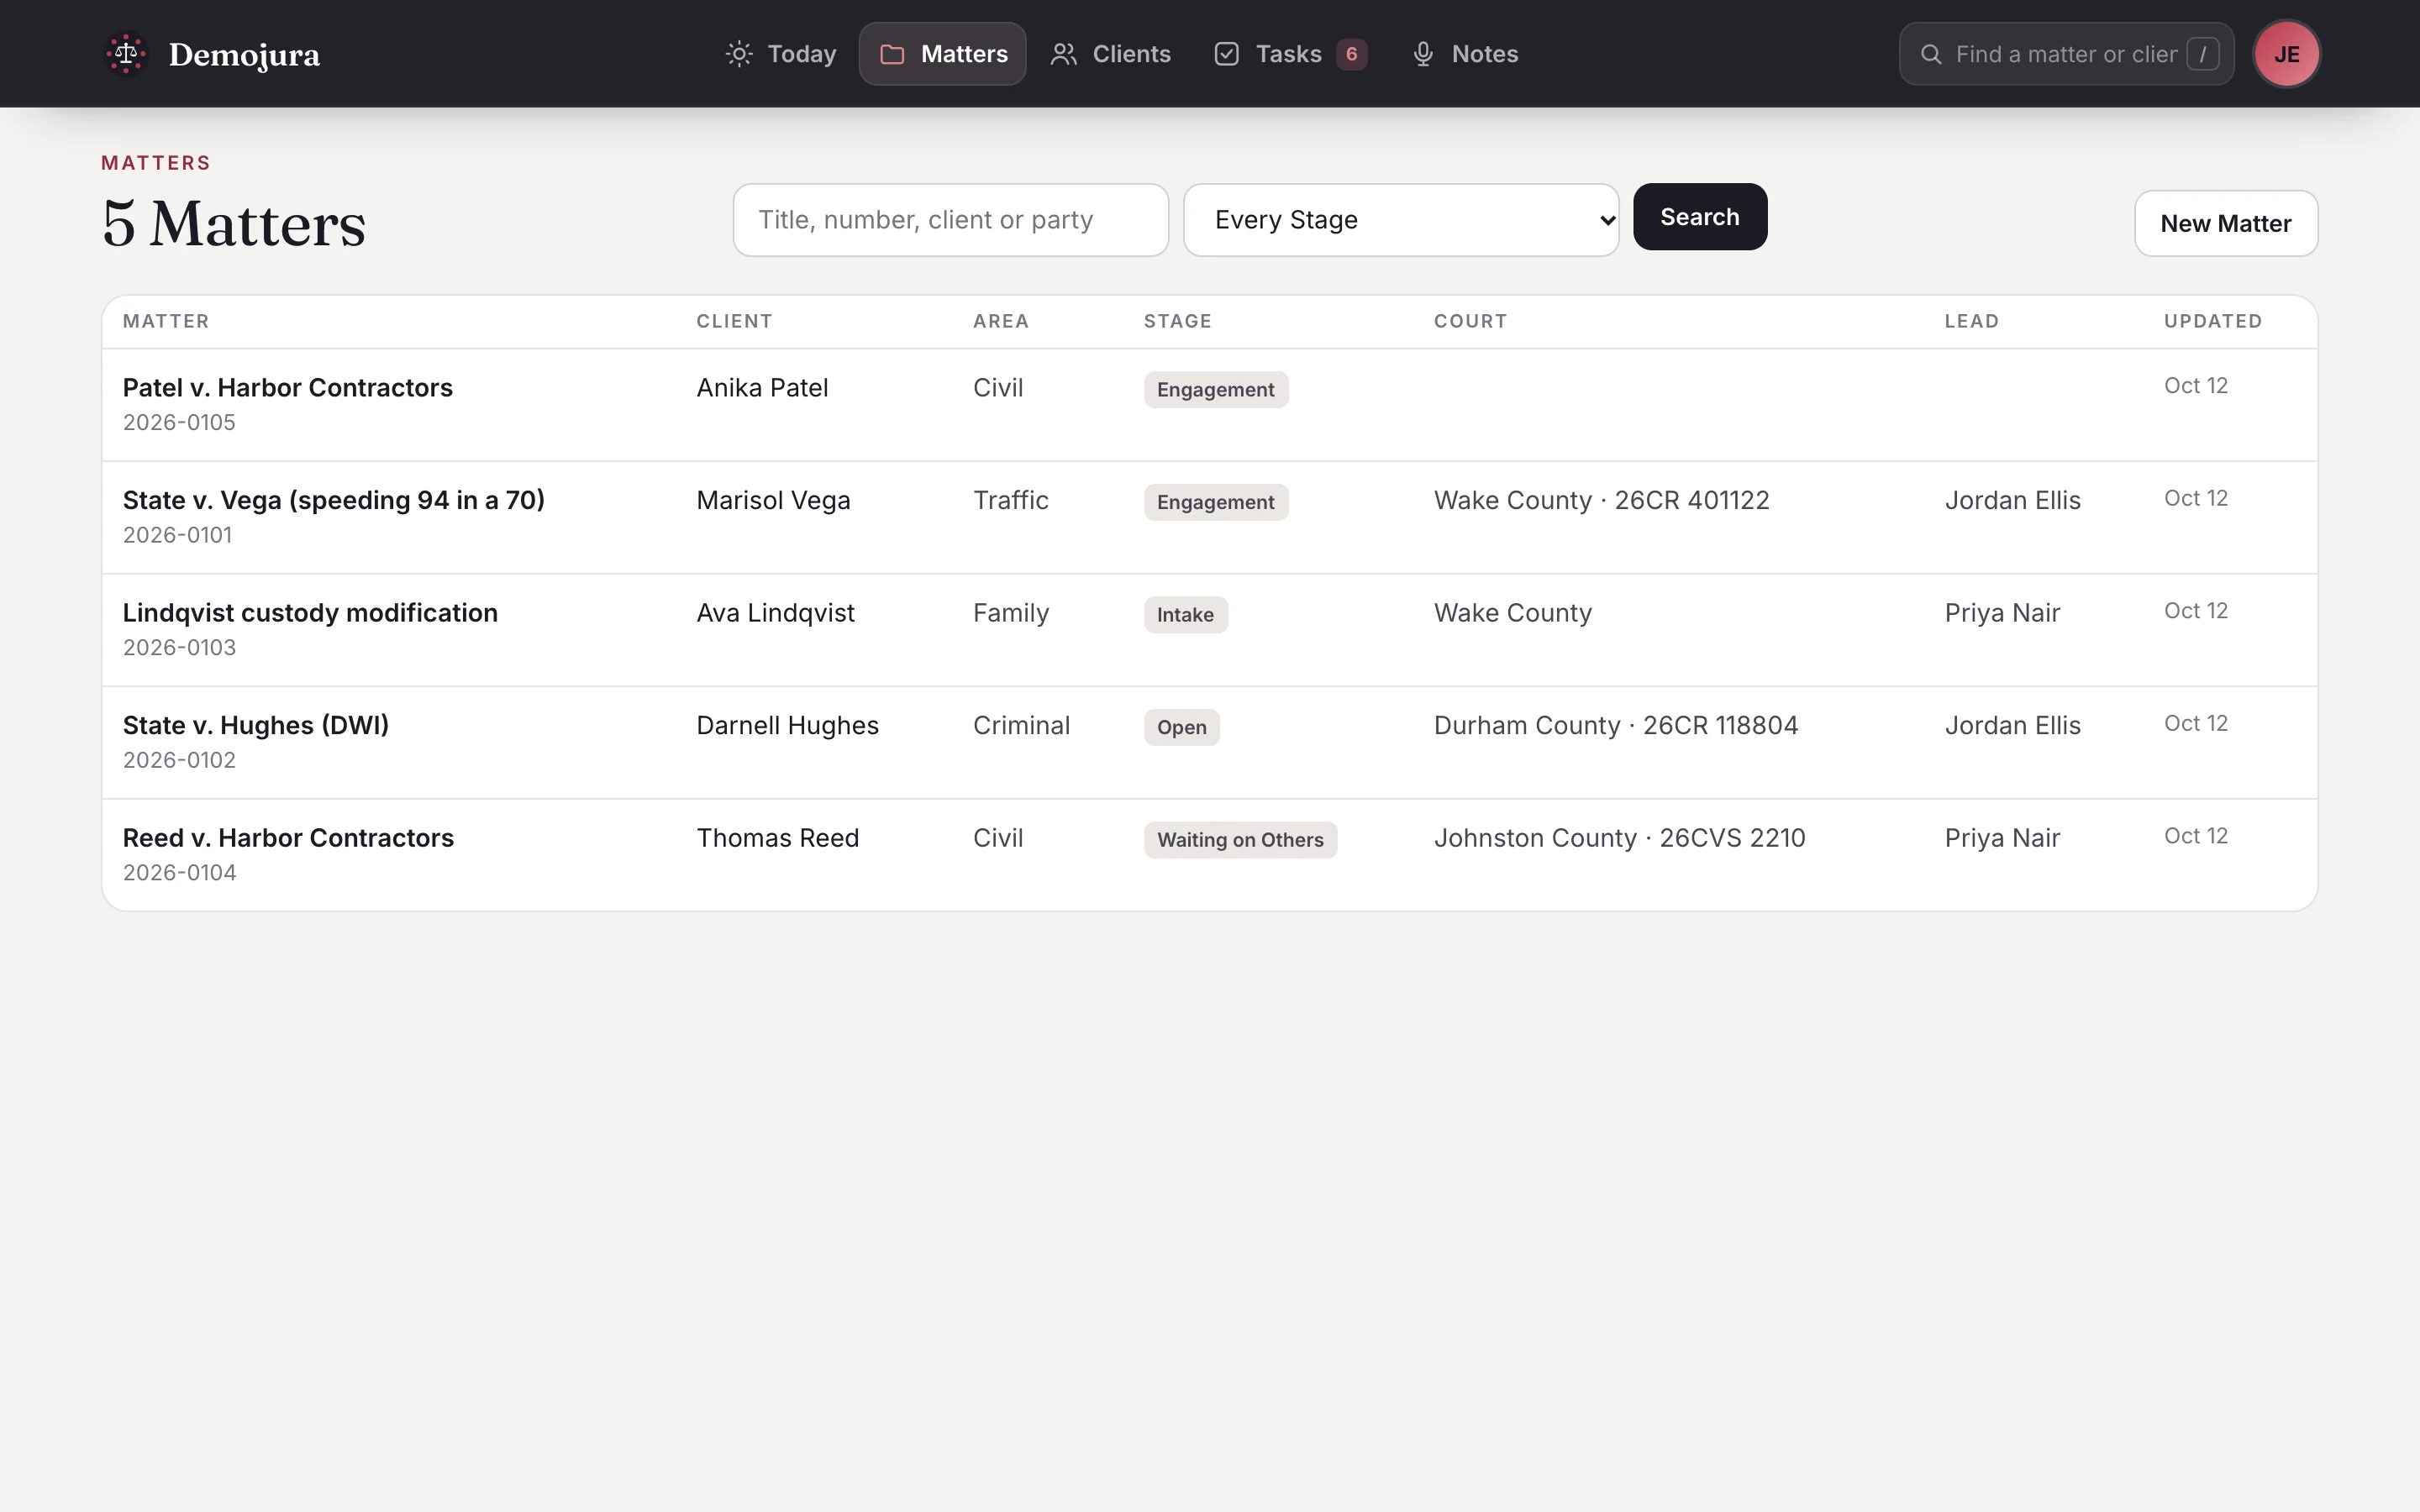Click the Waiting on Others stage badge
Image resolution: width=2420 pixels, height=1512 pixels.
pos(1240,840)
